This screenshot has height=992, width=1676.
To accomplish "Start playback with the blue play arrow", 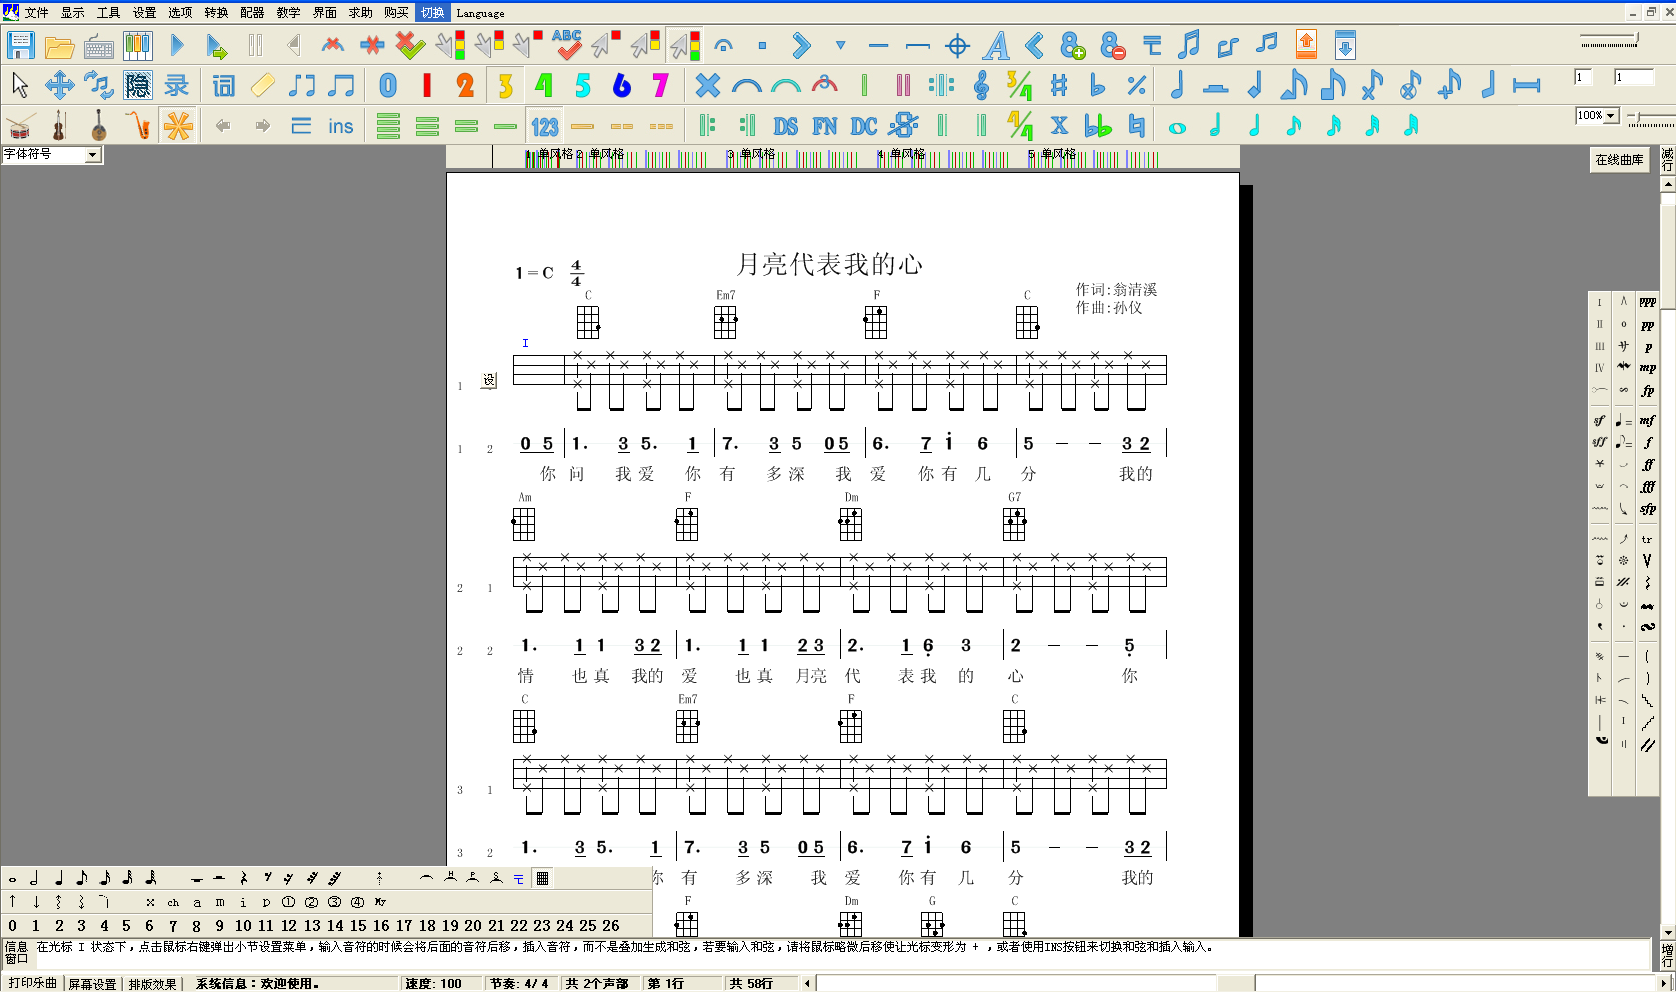I will point(177,46).
